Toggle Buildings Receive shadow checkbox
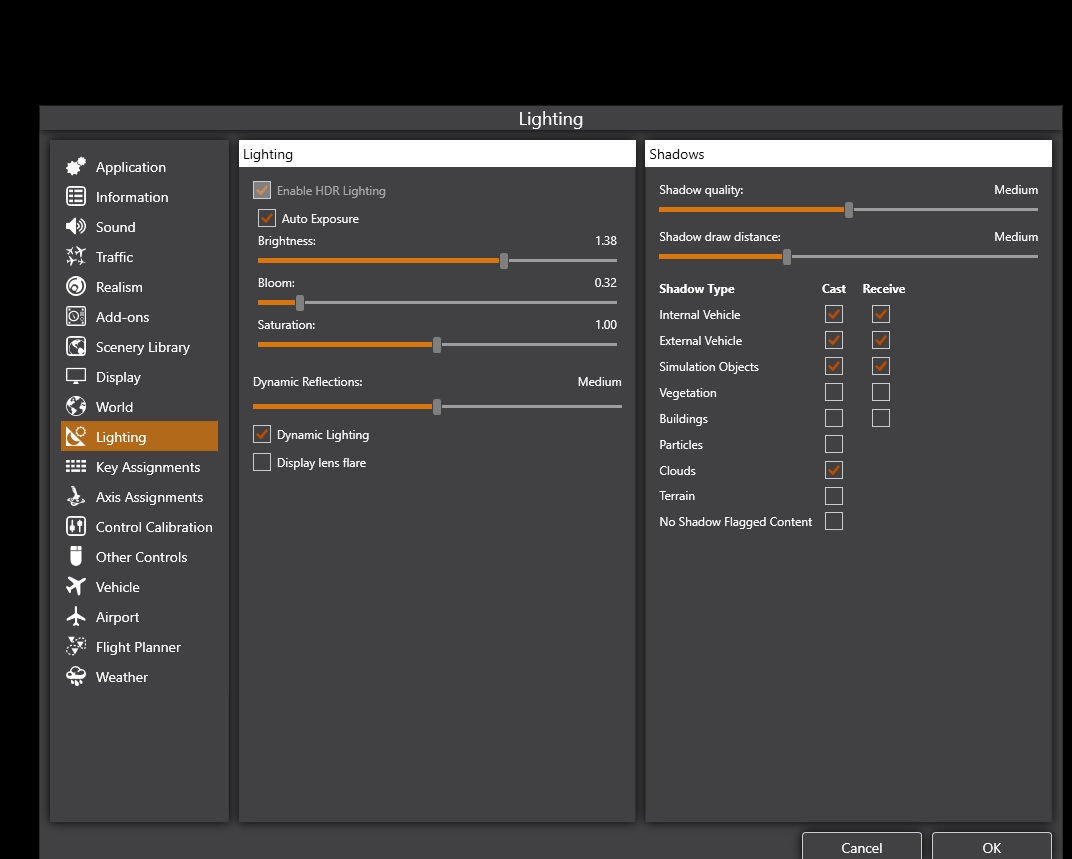Viewport: 1072px width, 859px height. point(880,418)
